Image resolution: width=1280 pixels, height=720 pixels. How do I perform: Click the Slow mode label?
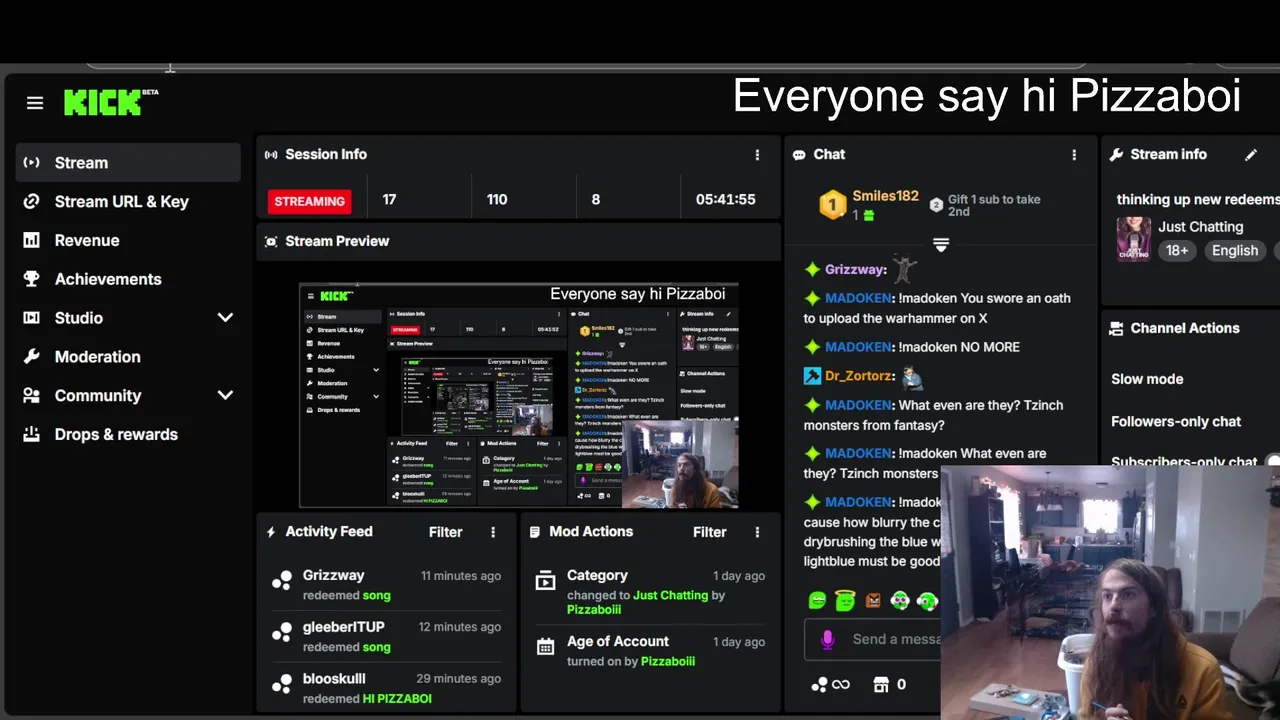pyautogui.click(x=1147, y=379)
